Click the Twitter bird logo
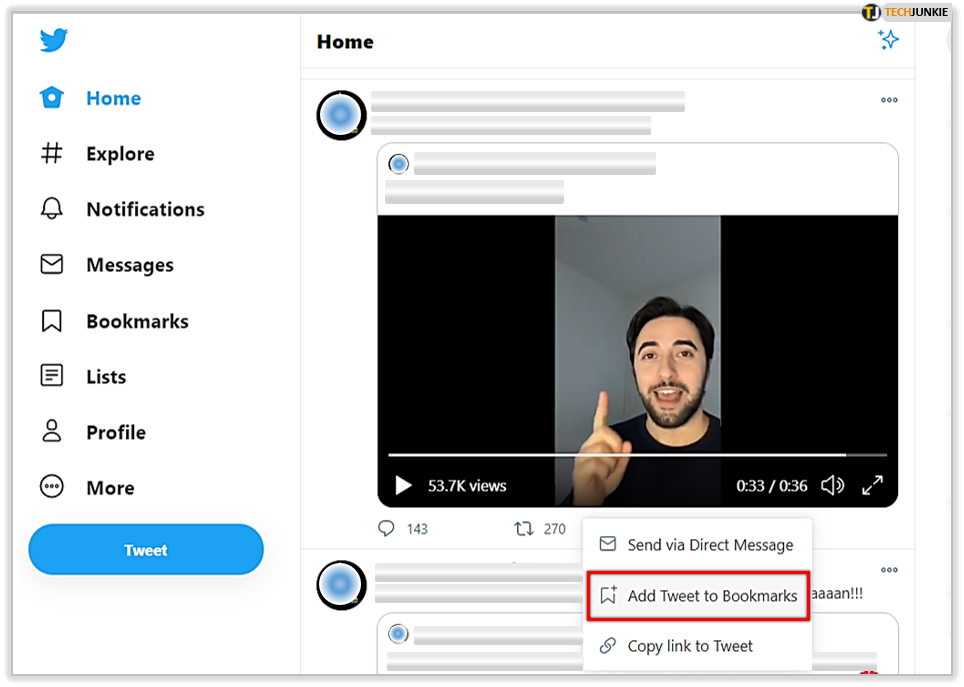The width and height of the screenshot is (964, 687). tap(53, 40)
